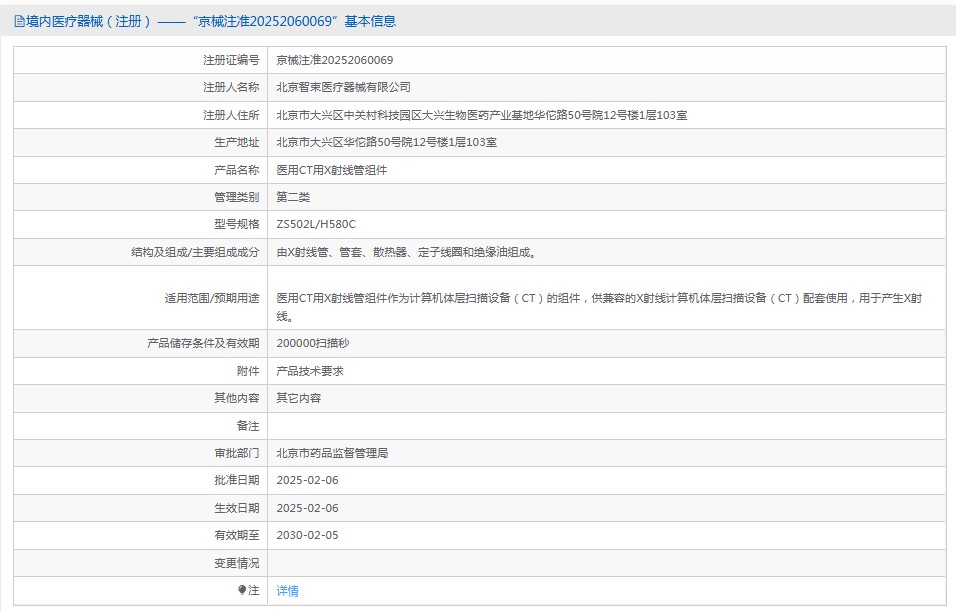Click the document icon in the page header
The width and height of the screenshot is (956, 612).
click(x=19, y=22)
